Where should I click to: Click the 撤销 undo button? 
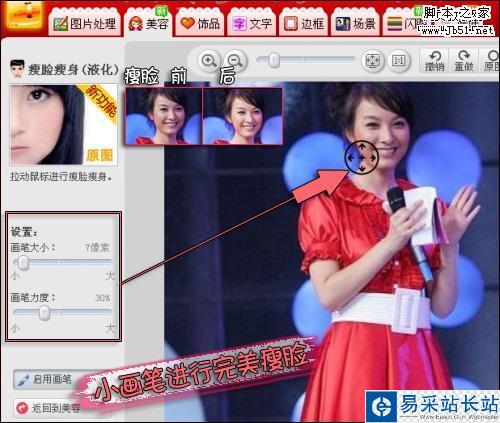(x=434, y=61)
